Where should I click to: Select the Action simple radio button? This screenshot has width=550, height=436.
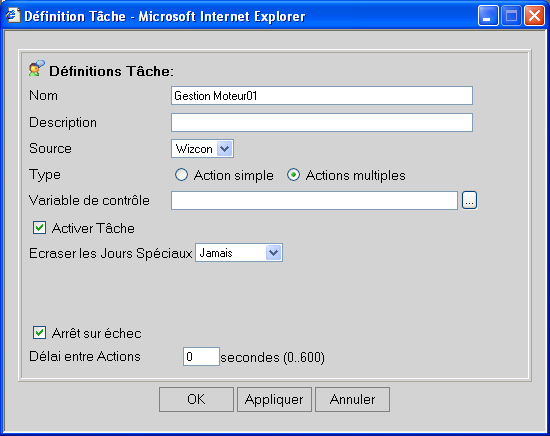[x=181, y=175]
